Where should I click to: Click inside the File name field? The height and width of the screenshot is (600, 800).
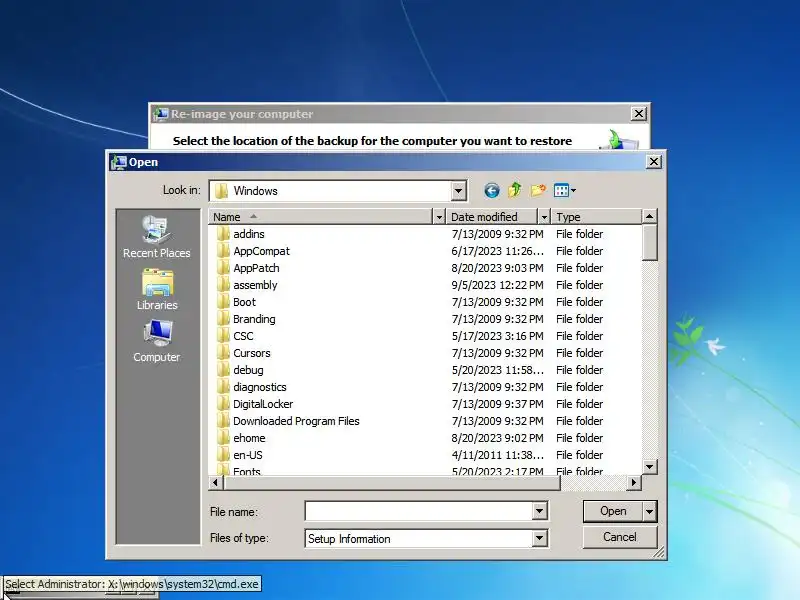pos(418,511)
